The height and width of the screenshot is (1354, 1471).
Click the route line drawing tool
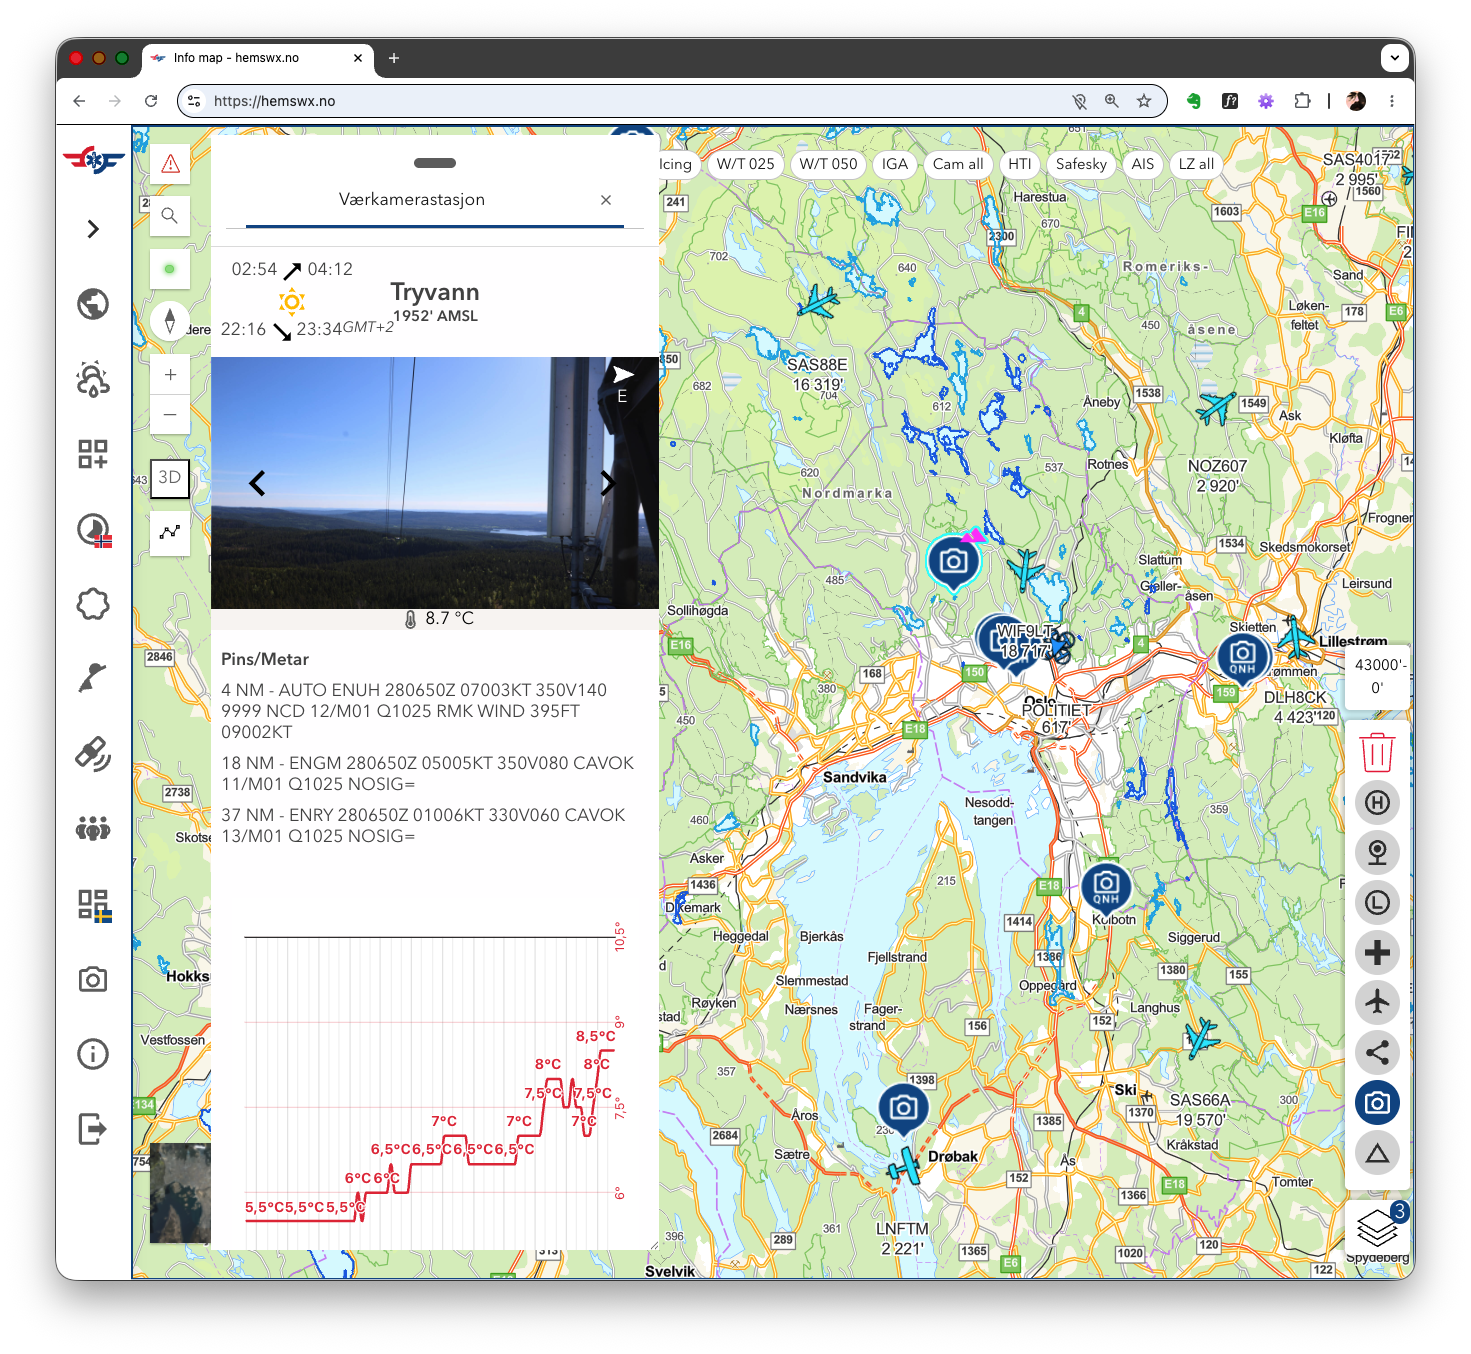coord(170,532)
